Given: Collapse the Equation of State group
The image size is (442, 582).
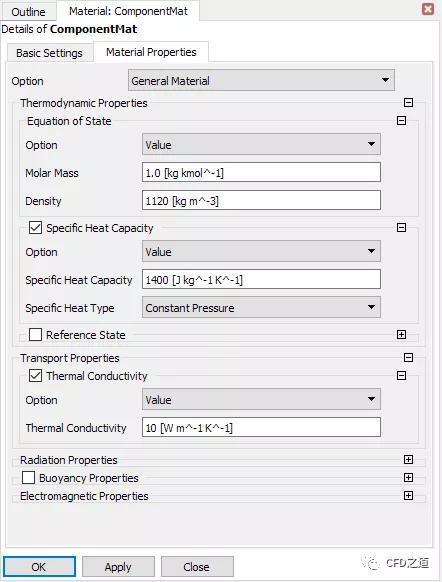Looking at the screenshot, I should tap(401, 120).
